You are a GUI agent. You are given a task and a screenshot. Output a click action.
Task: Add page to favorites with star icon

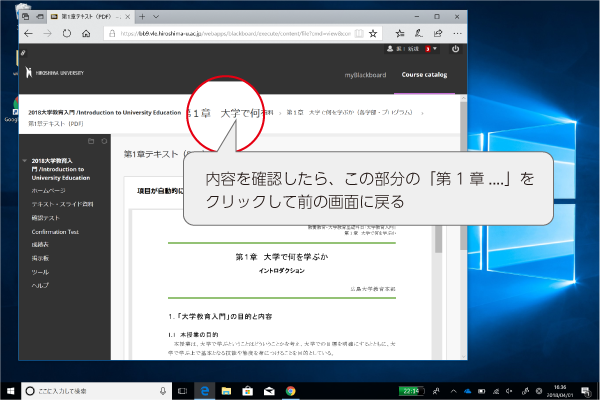click(x=373, y=34)
